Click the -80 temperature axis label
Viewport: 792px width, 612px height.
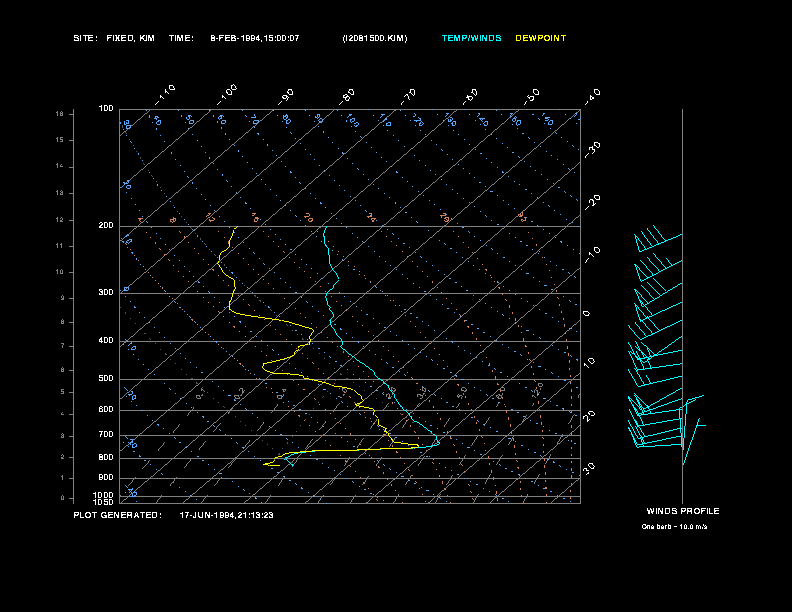point(346,97)
